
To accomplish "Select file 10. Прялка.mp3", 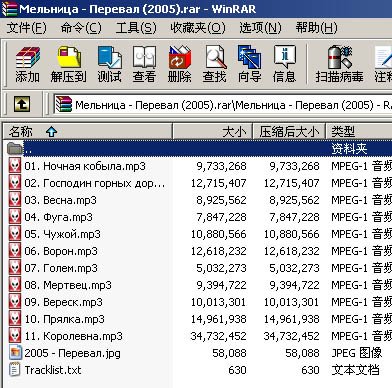I will 64,319.
